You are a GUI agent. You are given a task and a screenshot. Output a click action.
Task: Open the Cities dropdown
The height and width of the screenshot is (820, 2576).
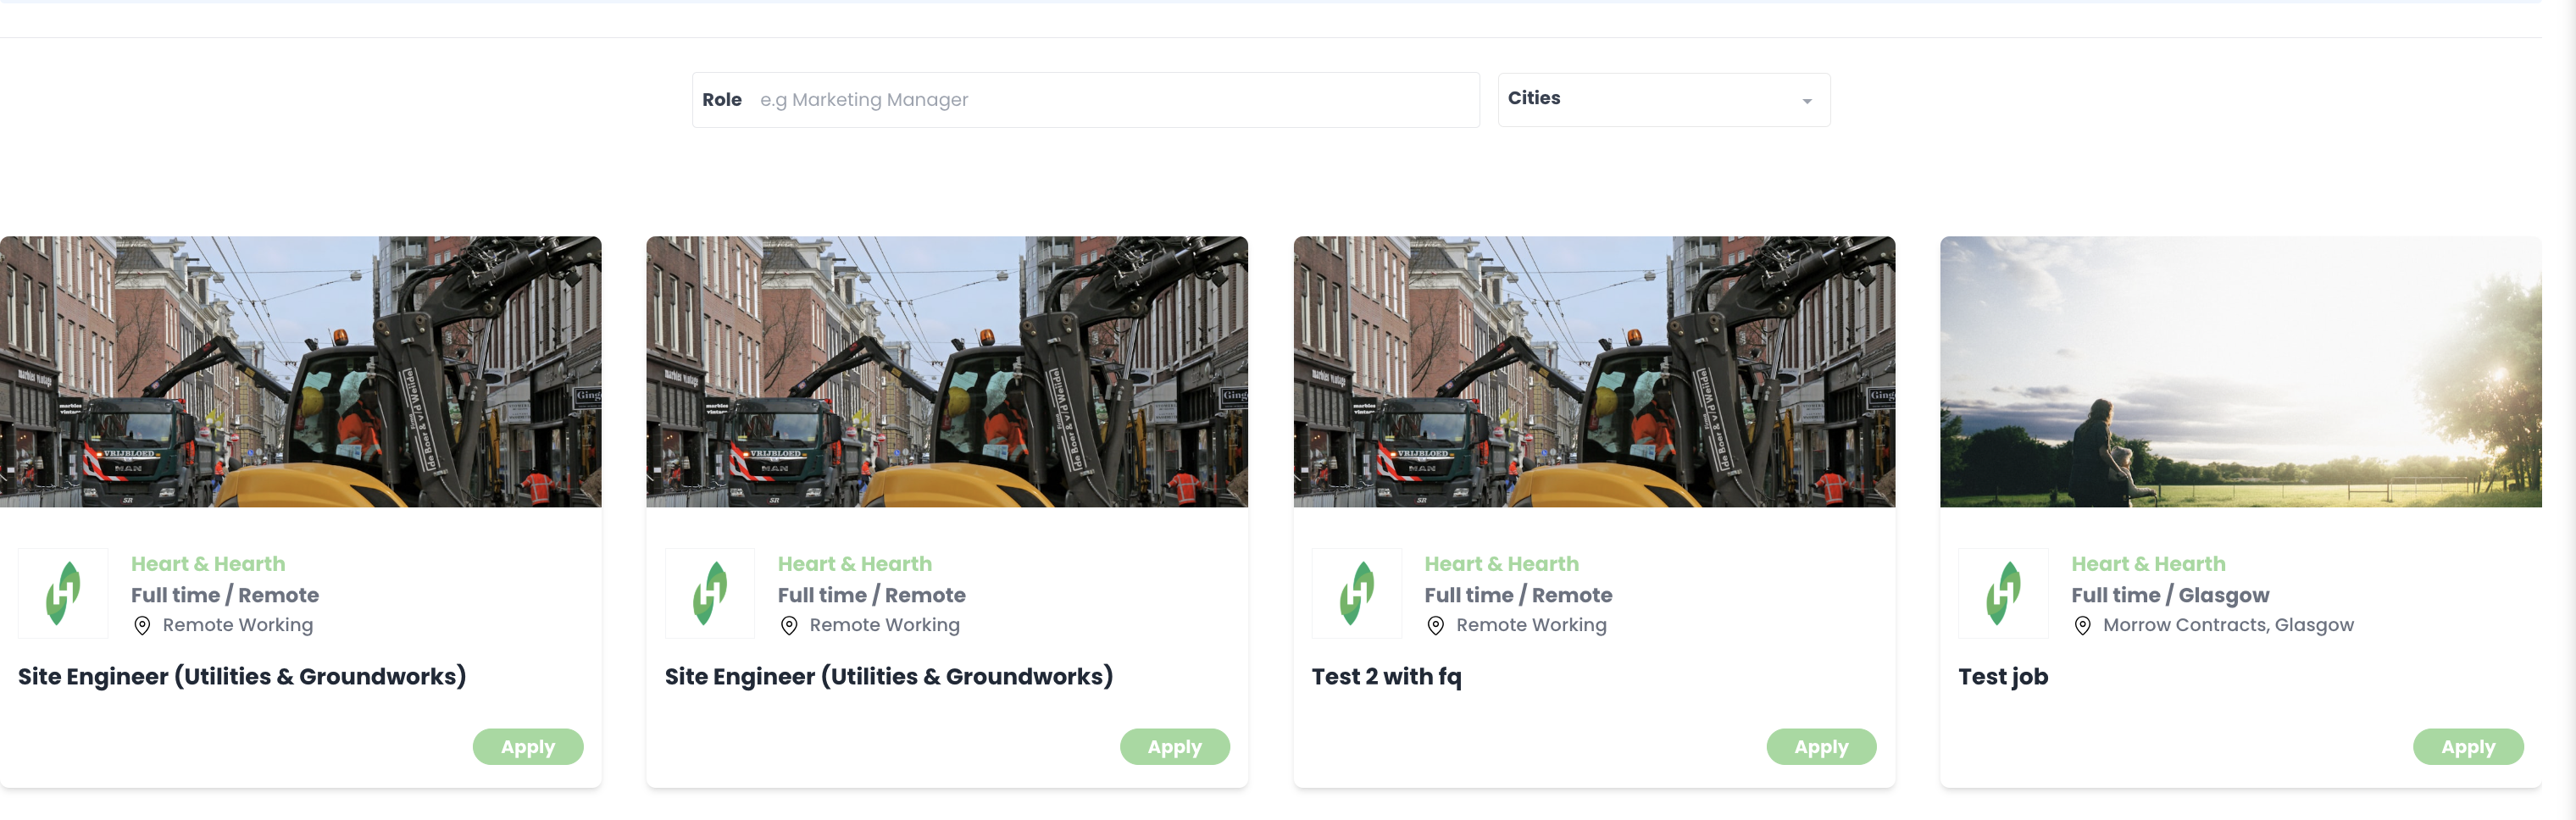pyautogui.click(x=1664, y=99)
